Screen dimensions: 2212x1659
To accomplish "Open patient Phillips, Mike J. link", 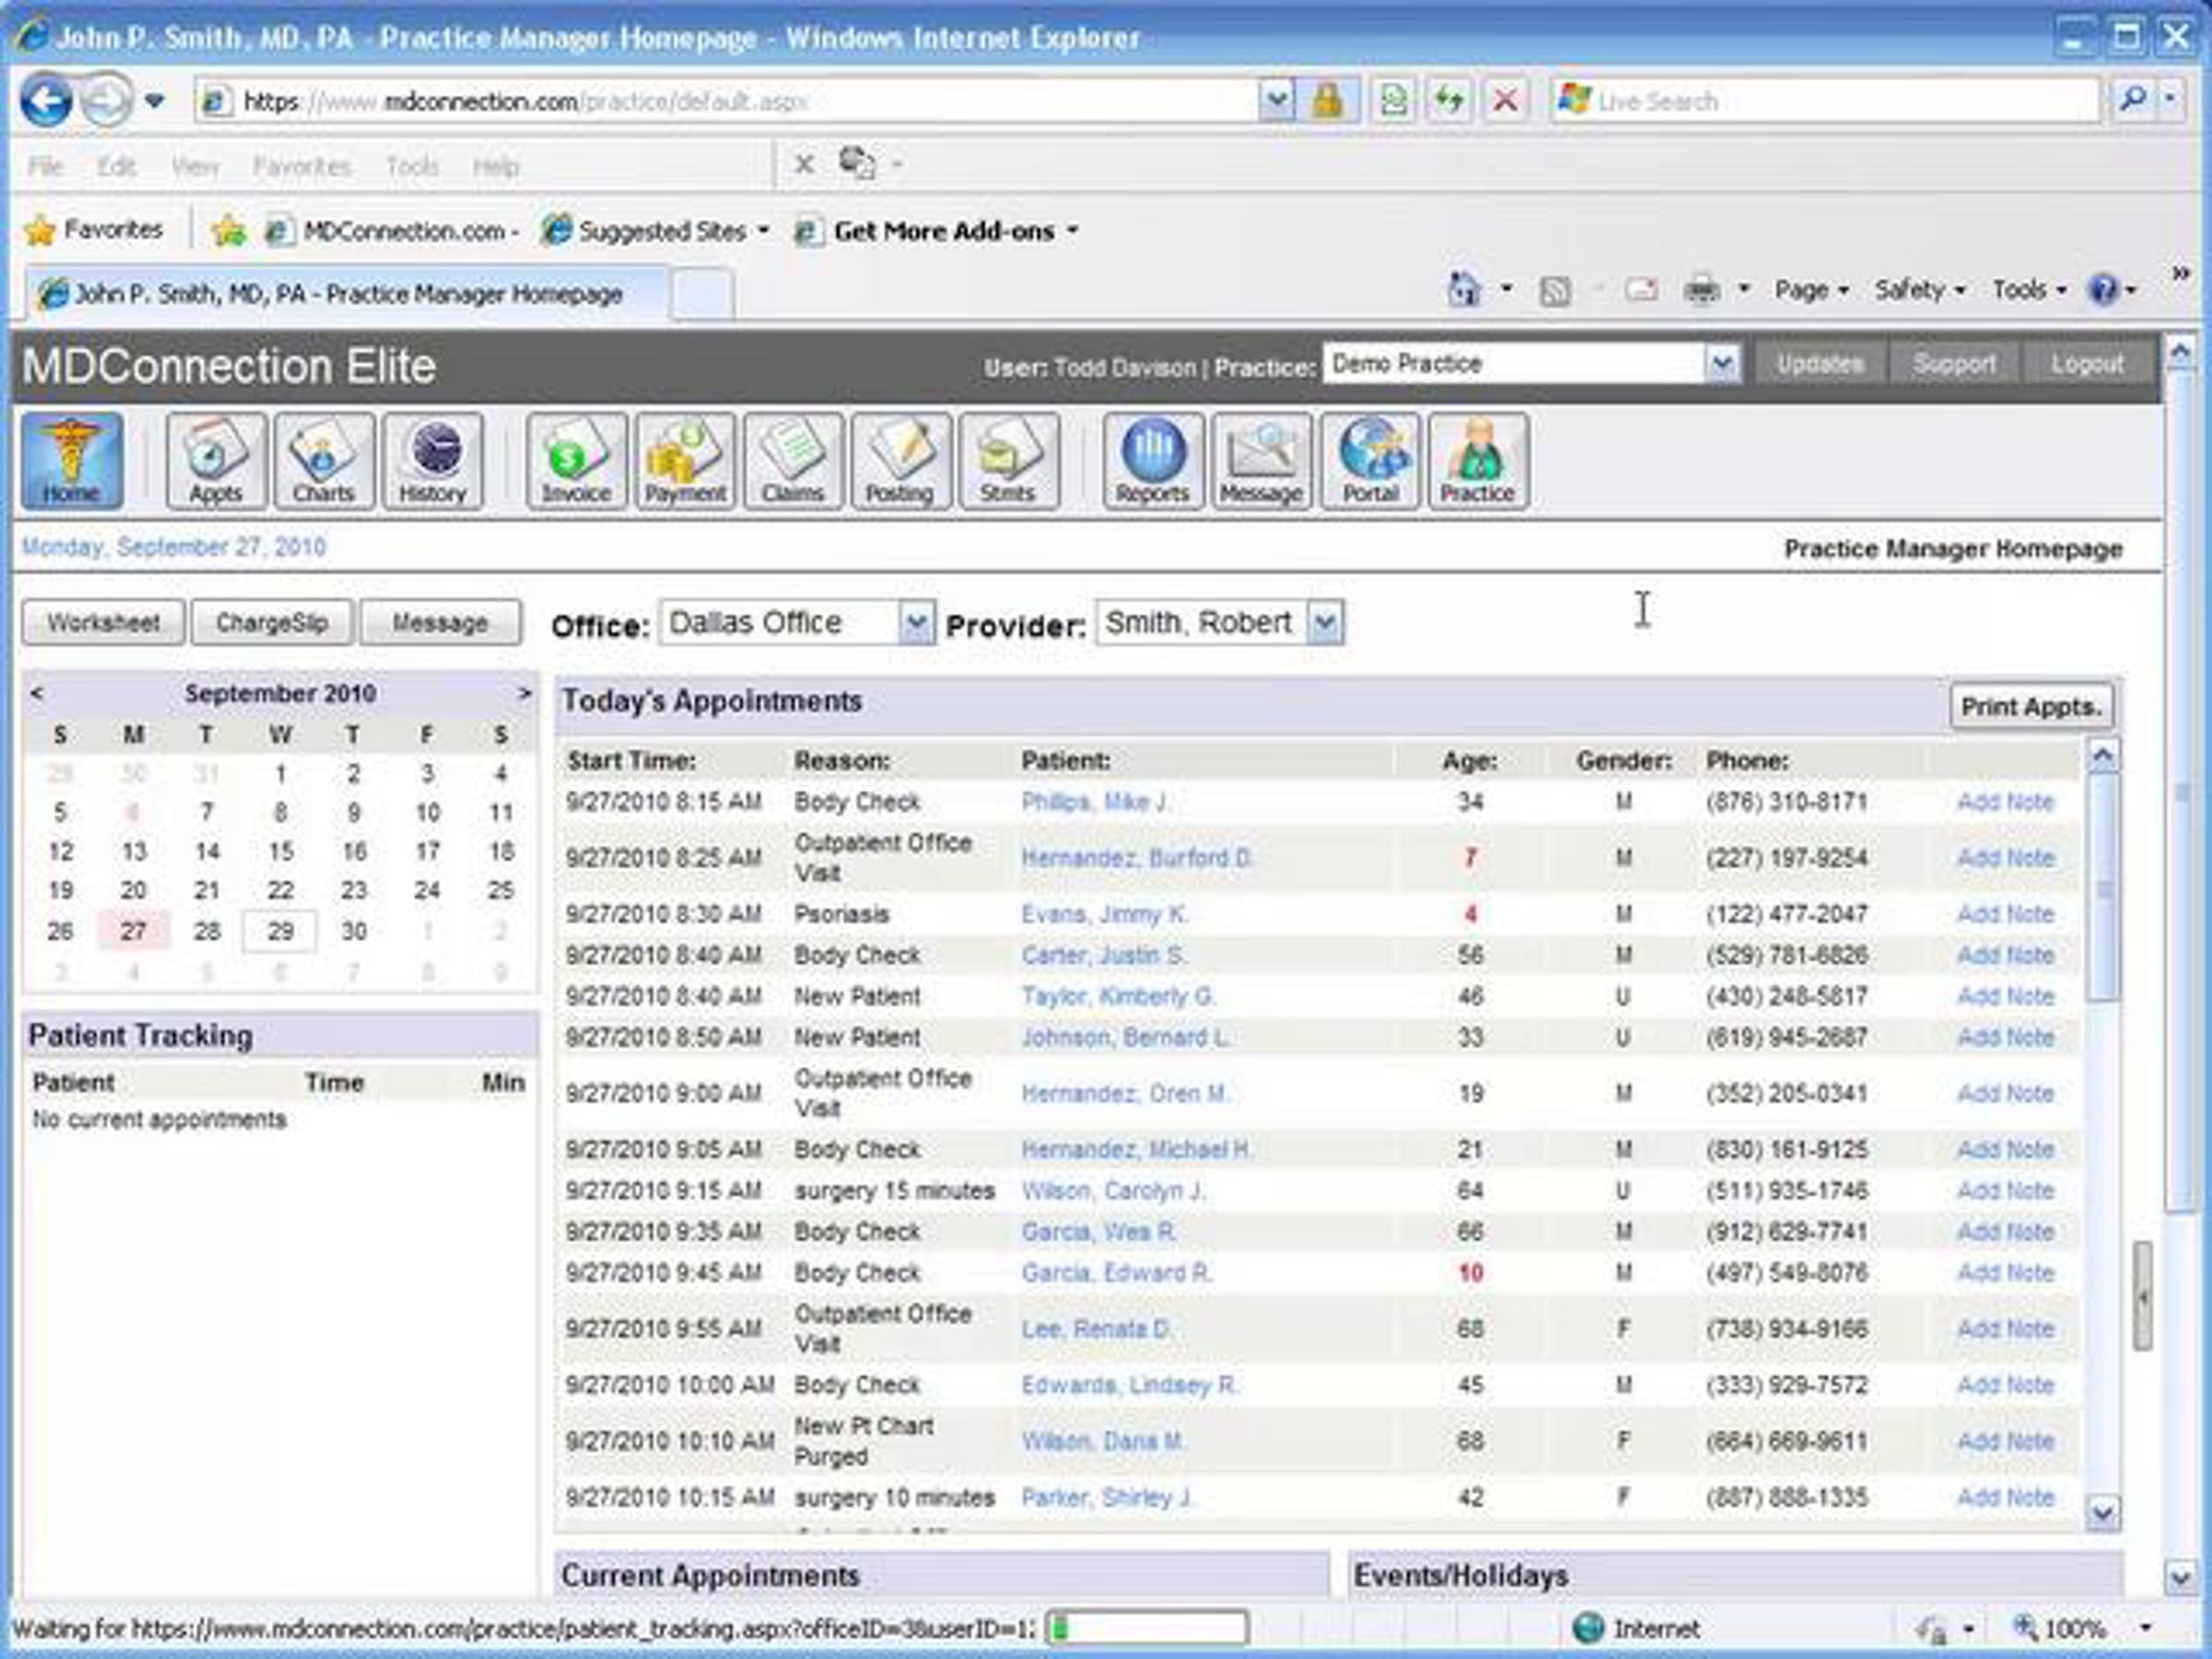I will click(x=1094, y=802).
